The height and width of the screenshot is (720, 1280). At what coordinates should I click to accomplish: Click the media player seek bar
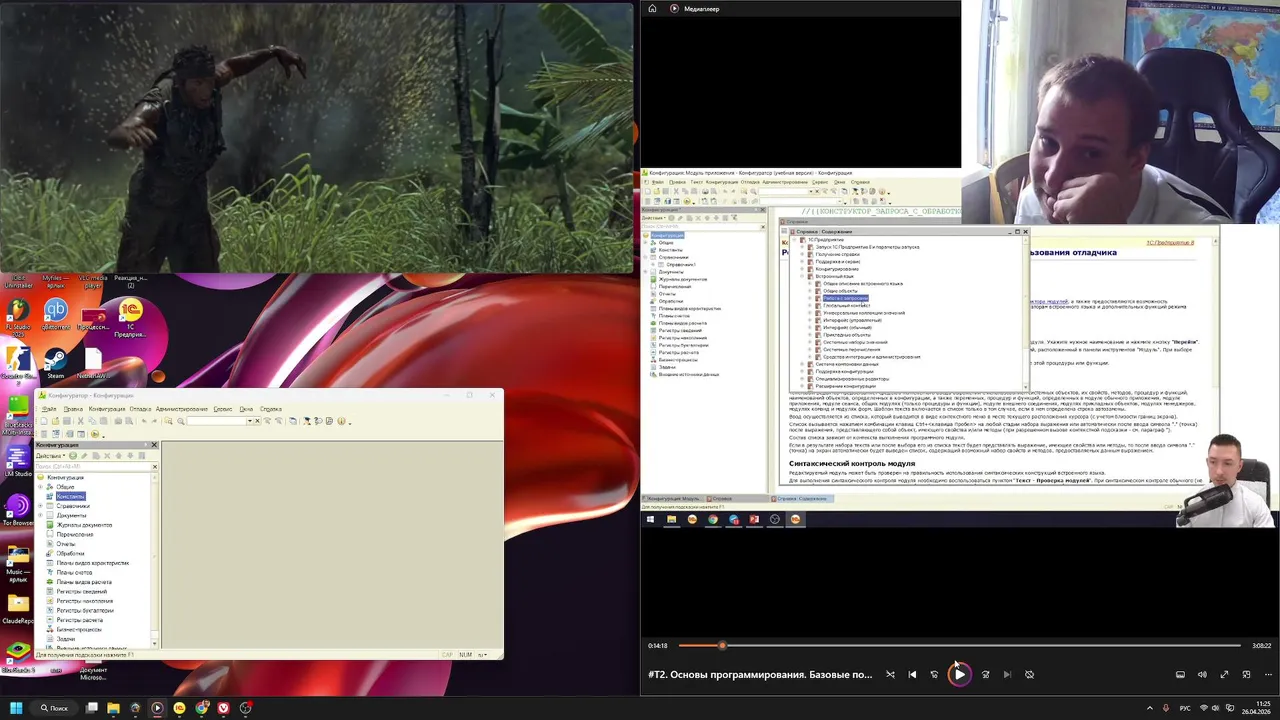pos(959,645)
